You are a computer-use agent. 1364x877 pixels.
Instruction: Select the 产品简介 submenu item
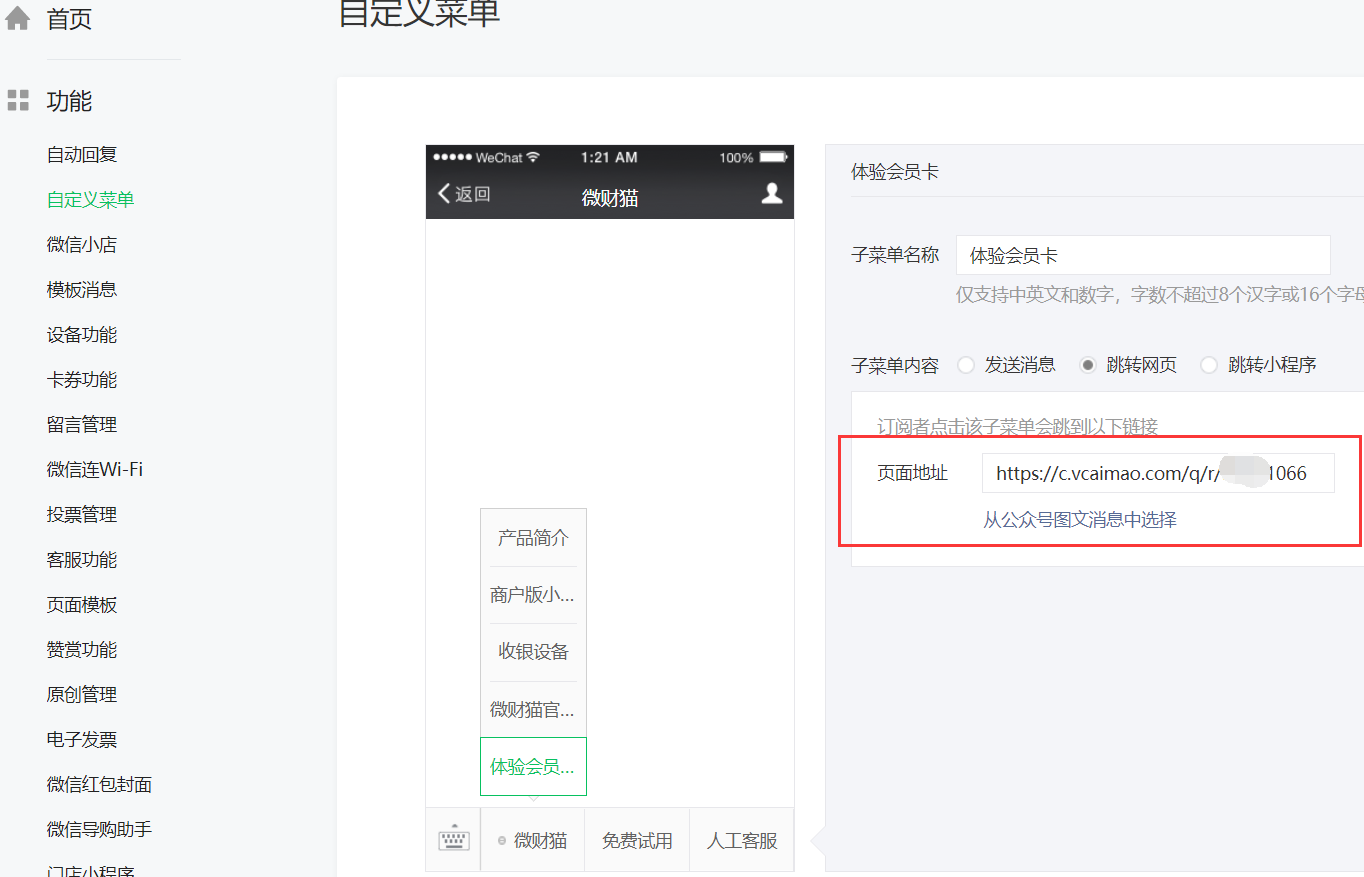click(x=533, y=538)
